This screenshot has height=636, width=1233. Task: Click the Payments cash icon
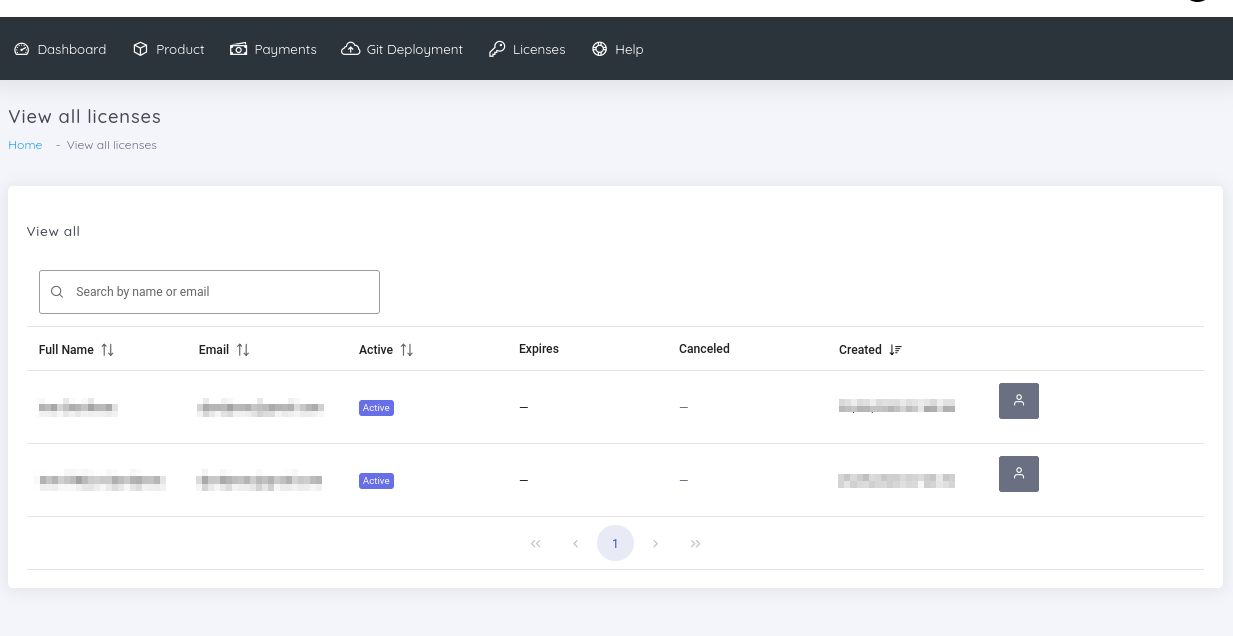click(x=238, y=49)
